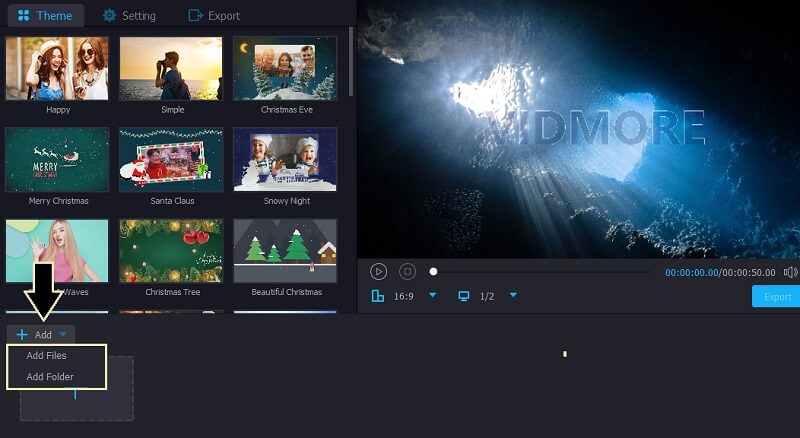Expand the Add dropdown arrow
Viewport: 800px width, 438px height.
pos(63,334)
